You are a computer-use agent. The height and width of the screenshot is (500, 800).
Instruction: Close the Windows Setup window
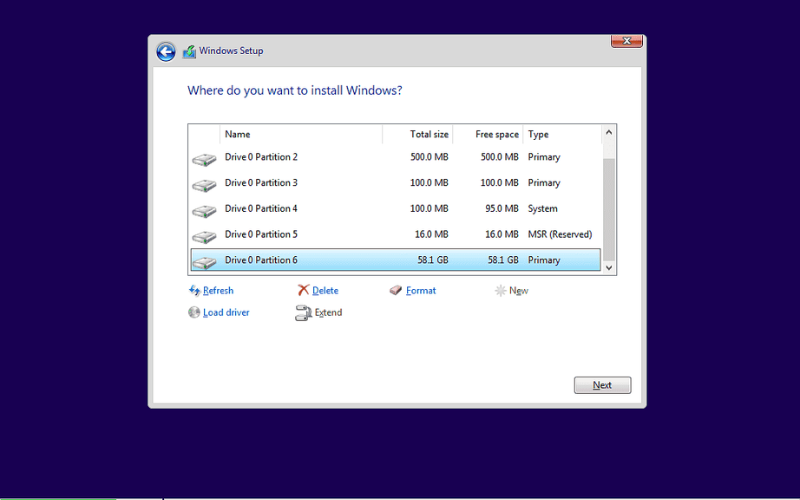[x=627, y=41]
